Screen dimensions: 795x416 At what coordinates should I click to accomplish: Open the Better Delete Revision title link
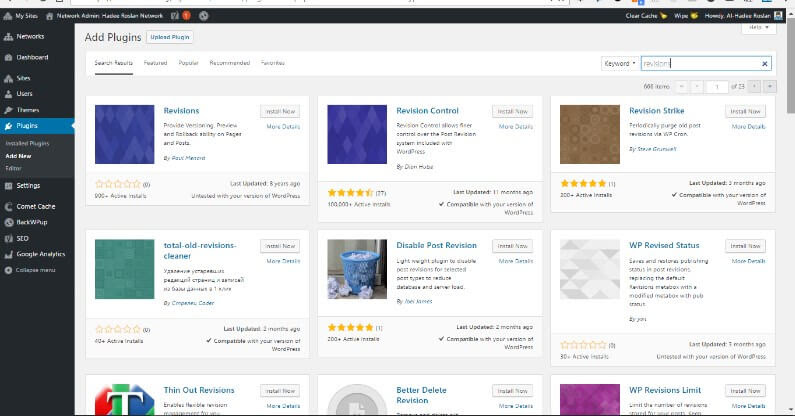tap(421, 395)
